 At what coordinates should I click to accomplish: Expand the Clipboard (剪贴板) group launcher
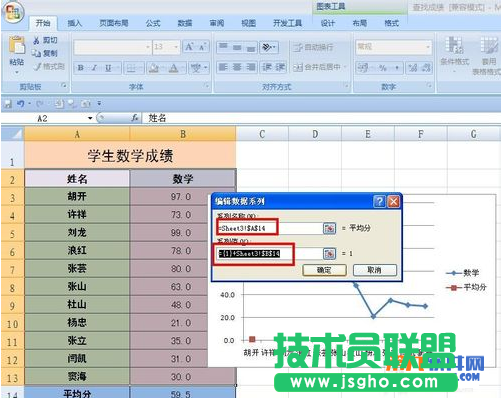63,86
